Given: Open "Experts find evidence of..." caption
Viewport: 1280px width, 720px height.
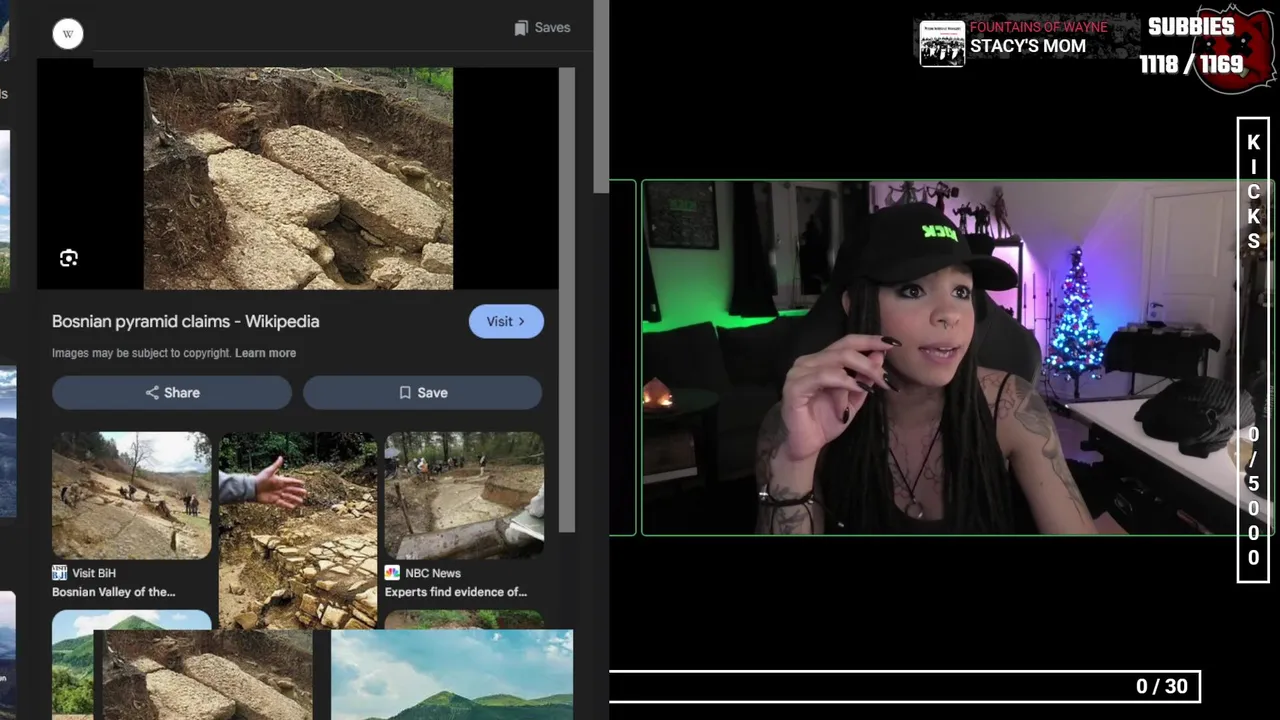Looking at the screenshot, I should pos(456,592).
